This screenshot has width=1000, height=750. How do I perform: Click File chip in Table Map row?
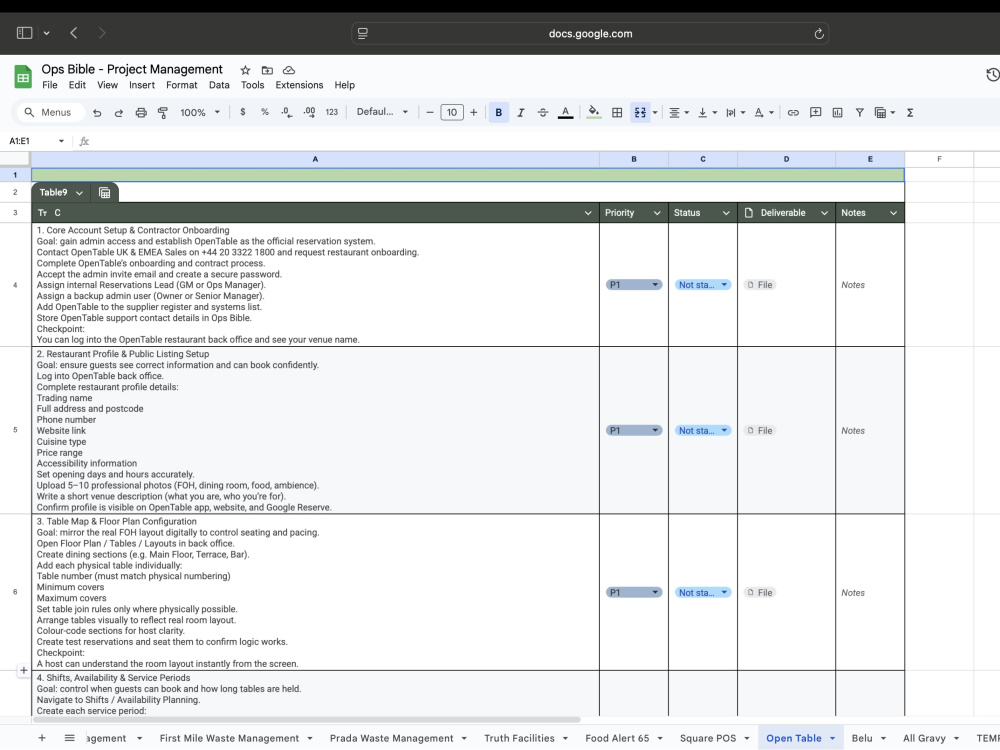pyautogui.click(x=760, y=593)
